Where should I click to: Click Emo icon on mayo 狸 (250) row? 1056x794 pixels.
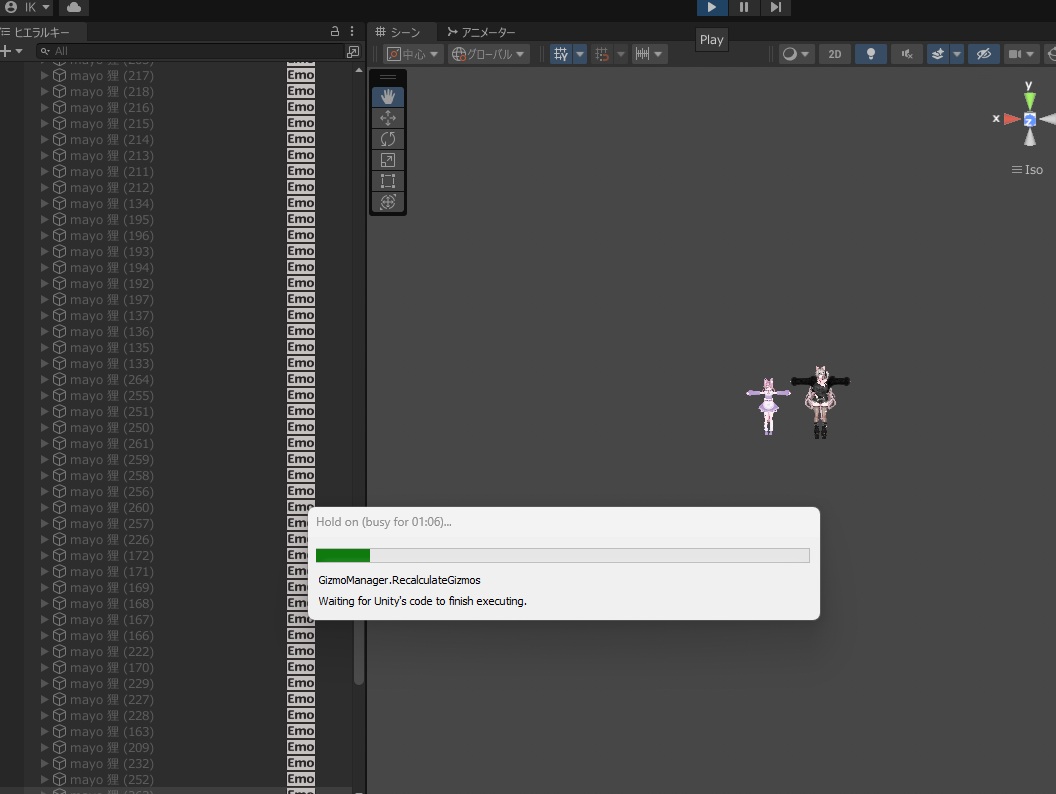(300, 427)
